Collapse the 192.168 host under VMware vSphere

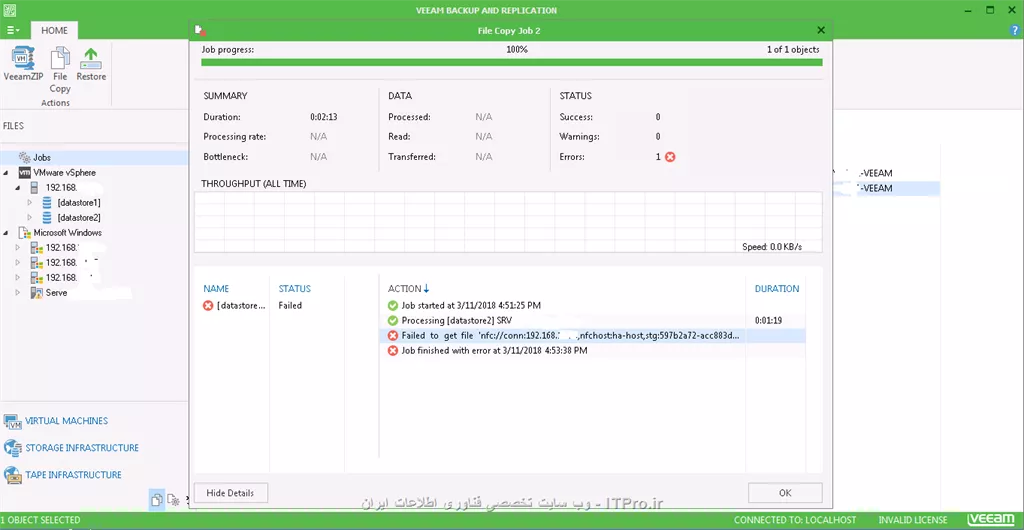click(x=18, y=188)
